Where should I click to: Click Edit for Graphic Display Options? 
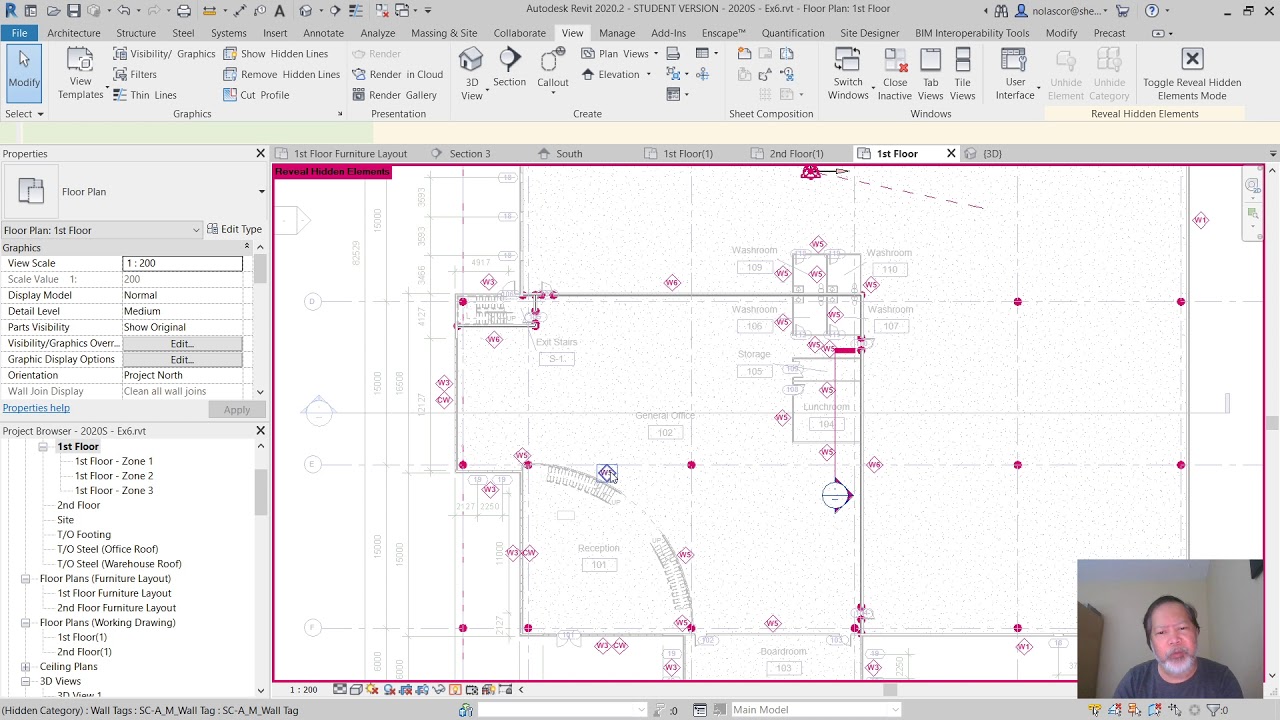click(182, 359)
